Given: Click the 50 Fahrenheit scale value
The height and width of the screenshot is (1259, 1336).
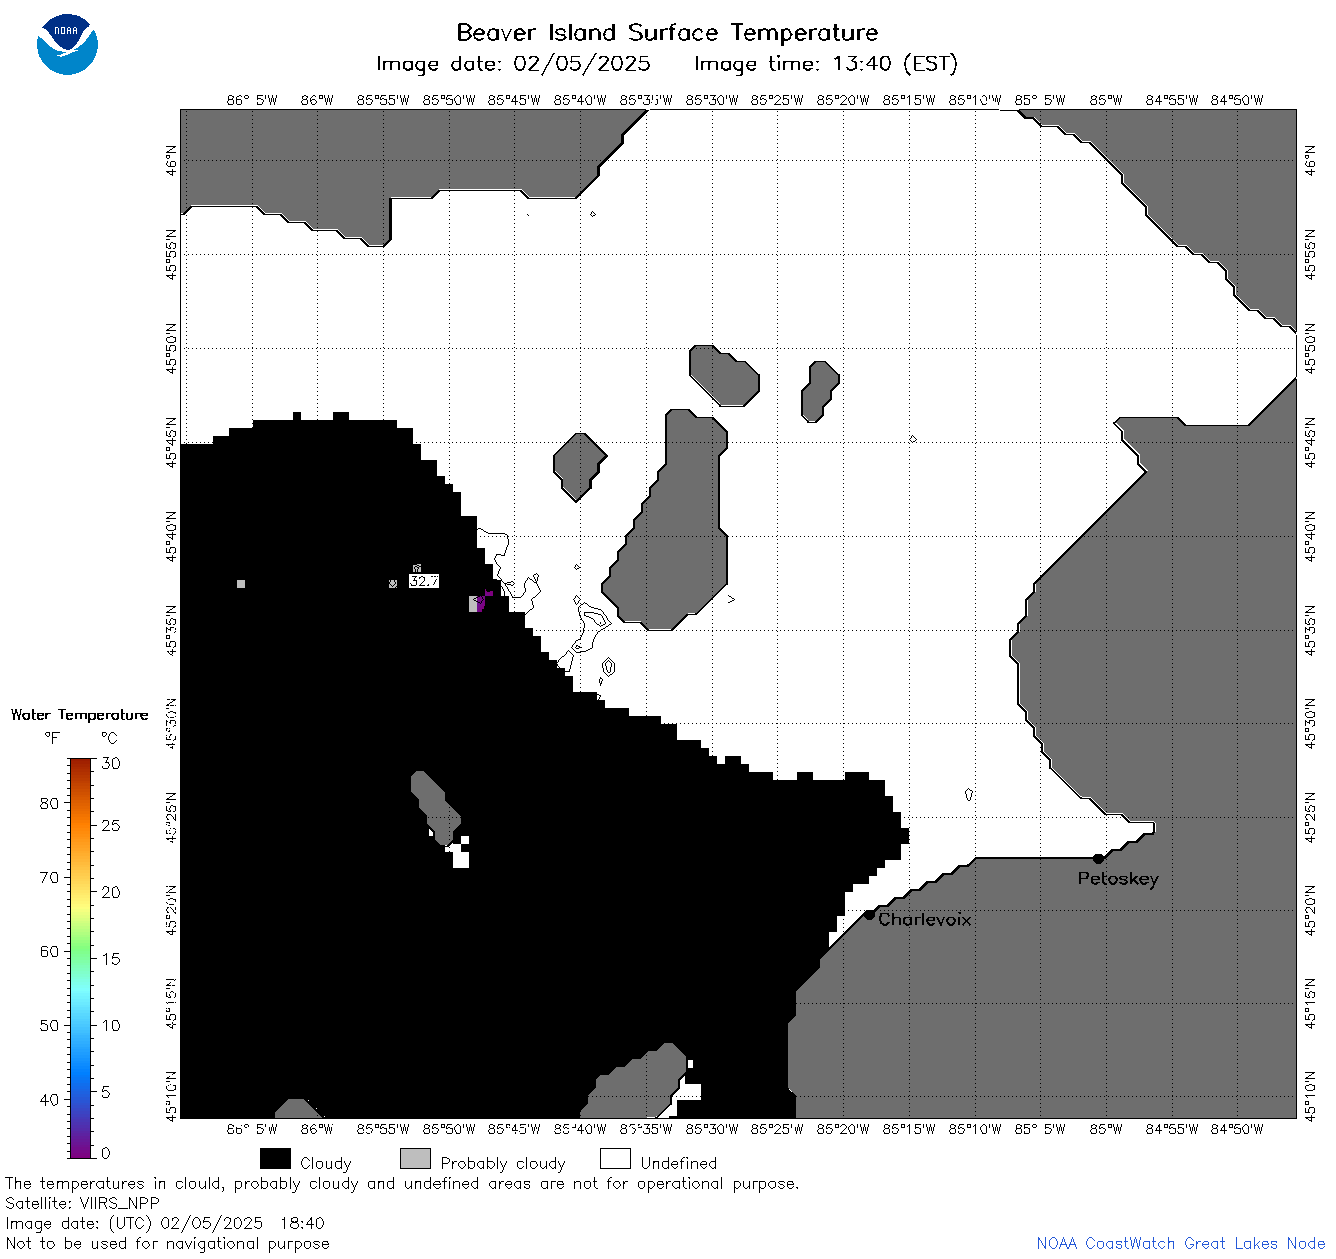Looking at the screenshot, I should (x=49, y=1025).
